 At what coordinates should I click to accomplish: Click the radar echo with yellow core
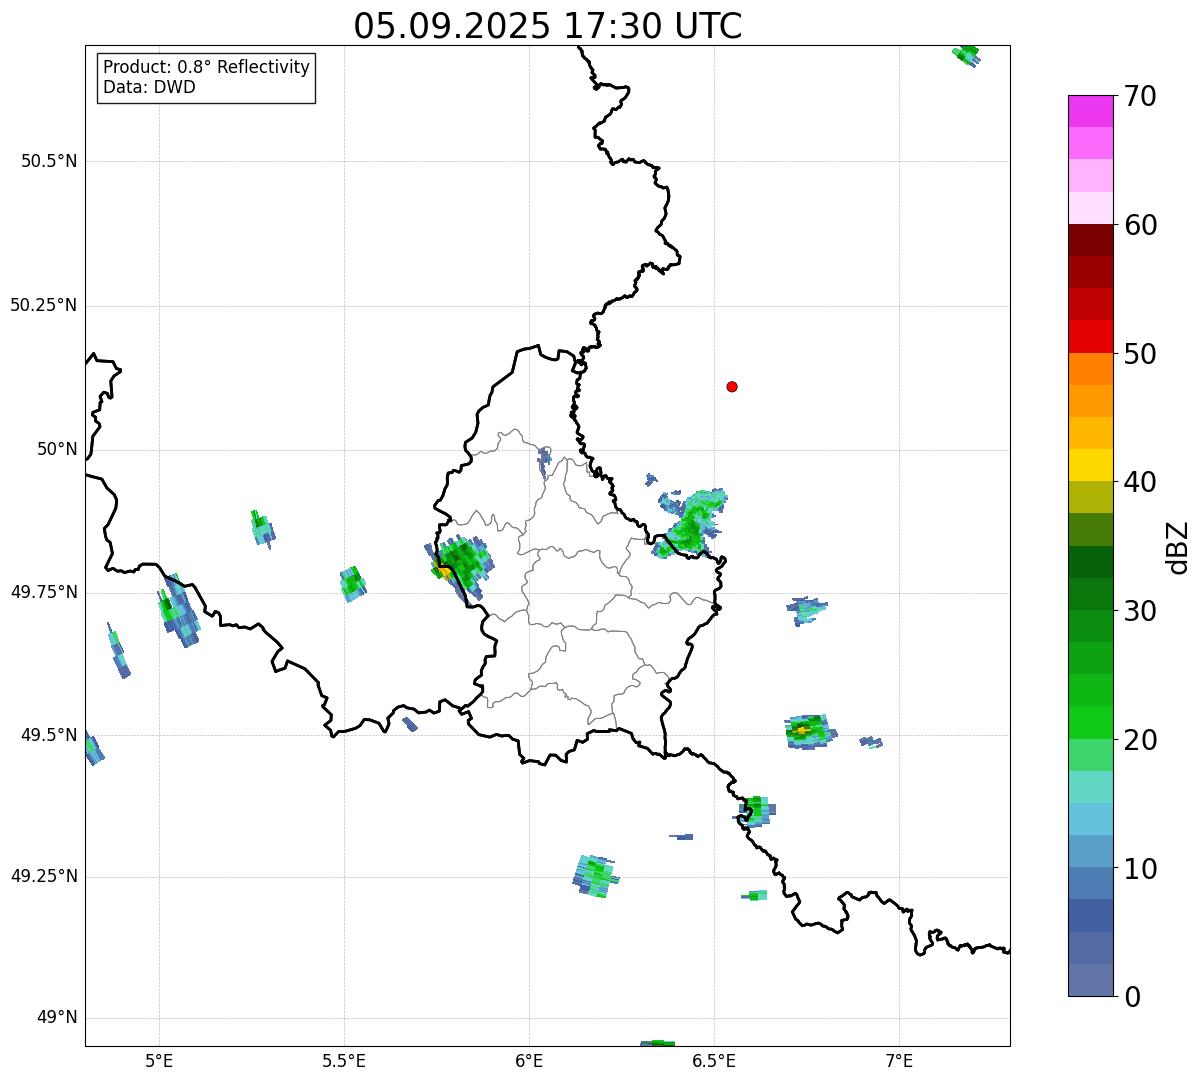click(803, 731)
